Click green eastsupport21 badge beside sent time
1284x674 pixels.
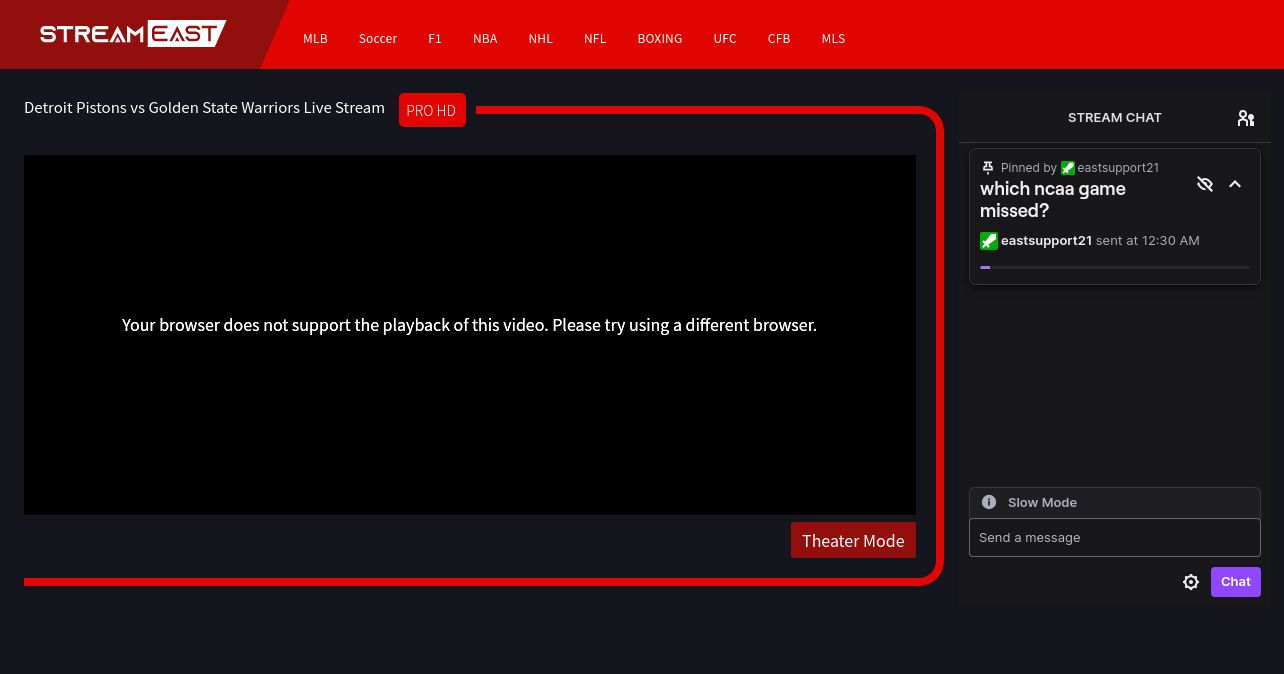(x=988, y=241)
